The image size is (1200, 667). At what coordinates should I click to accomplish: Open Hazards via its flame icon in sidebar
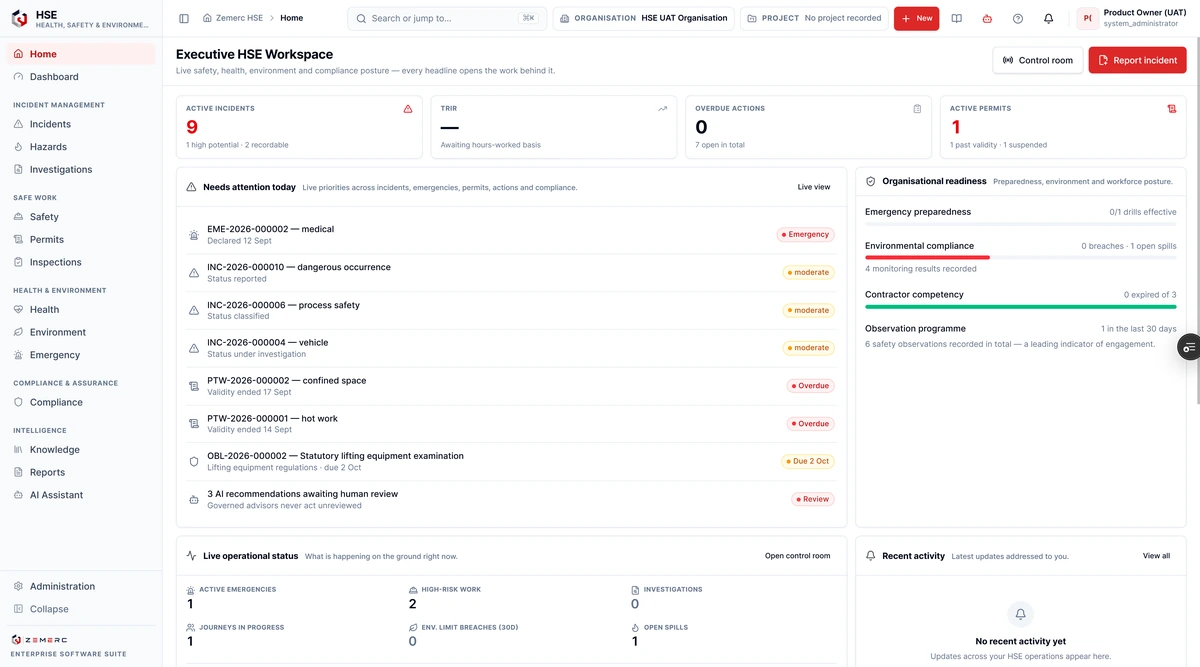[x=19, y=147]
